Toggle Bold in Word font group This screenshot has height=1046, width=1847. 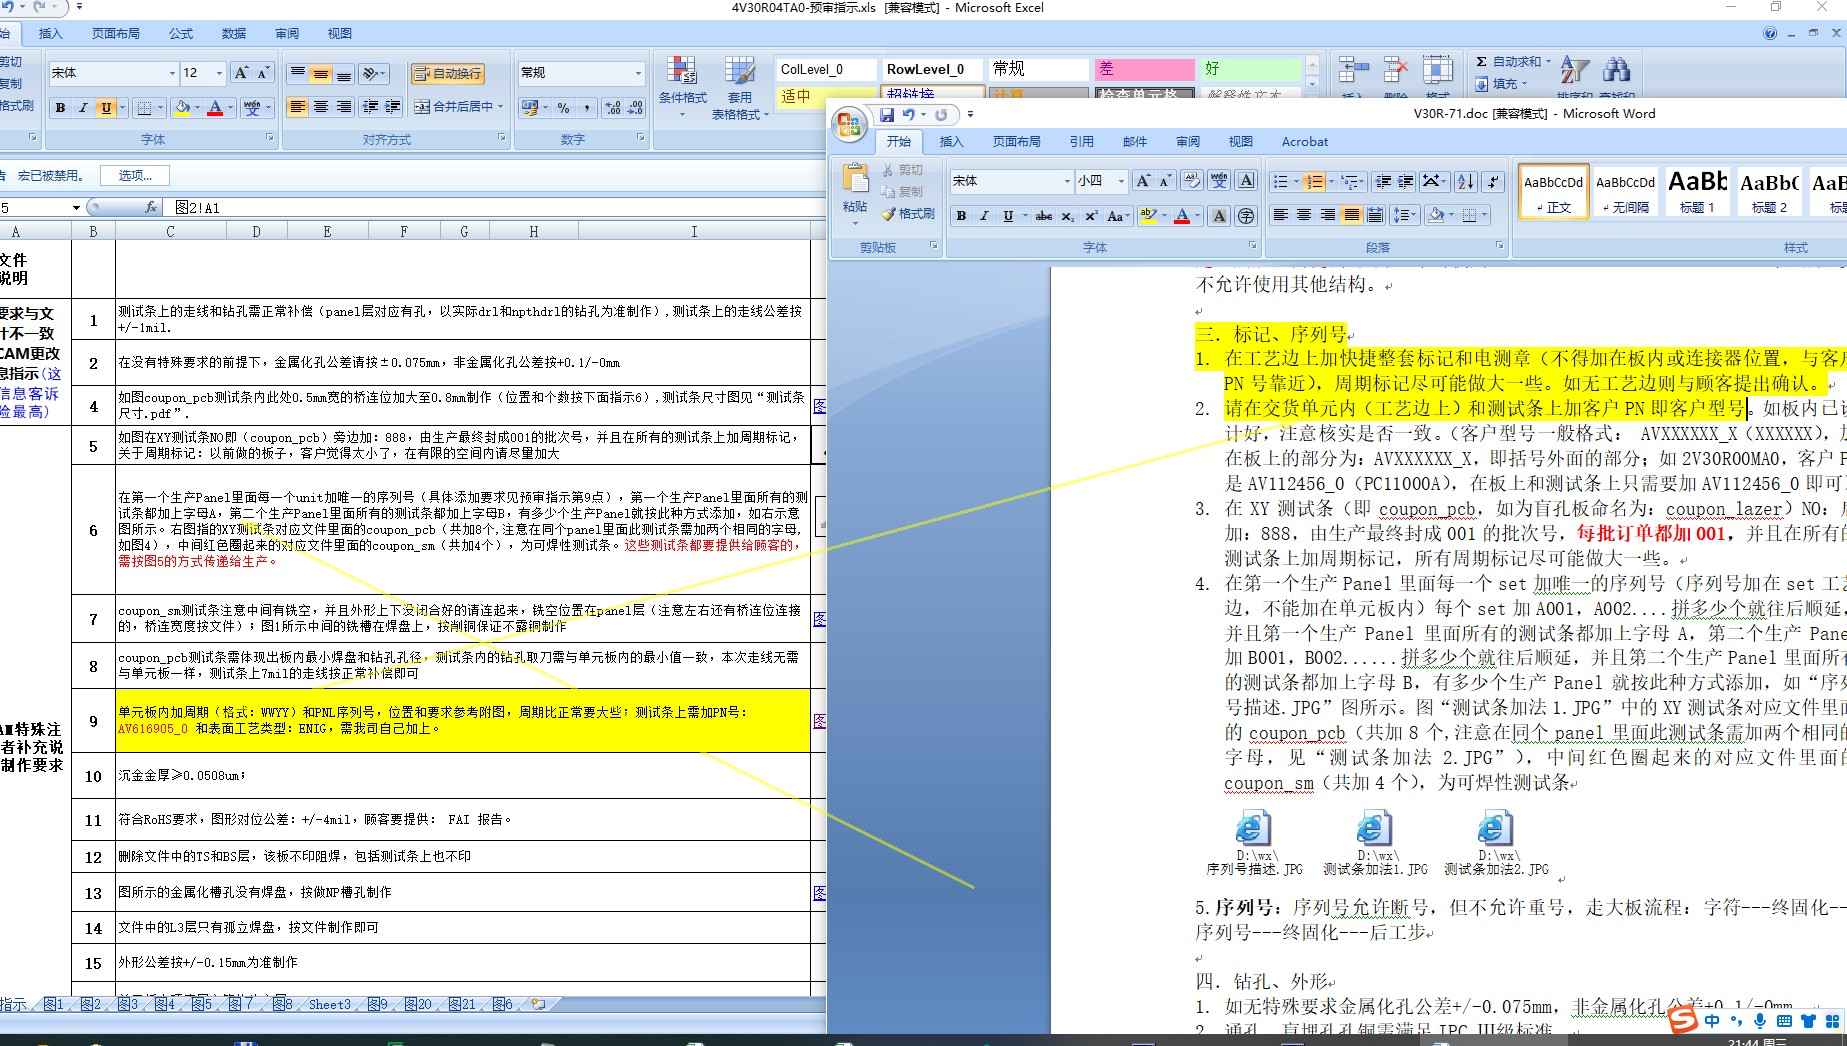(x=961, y=215)
